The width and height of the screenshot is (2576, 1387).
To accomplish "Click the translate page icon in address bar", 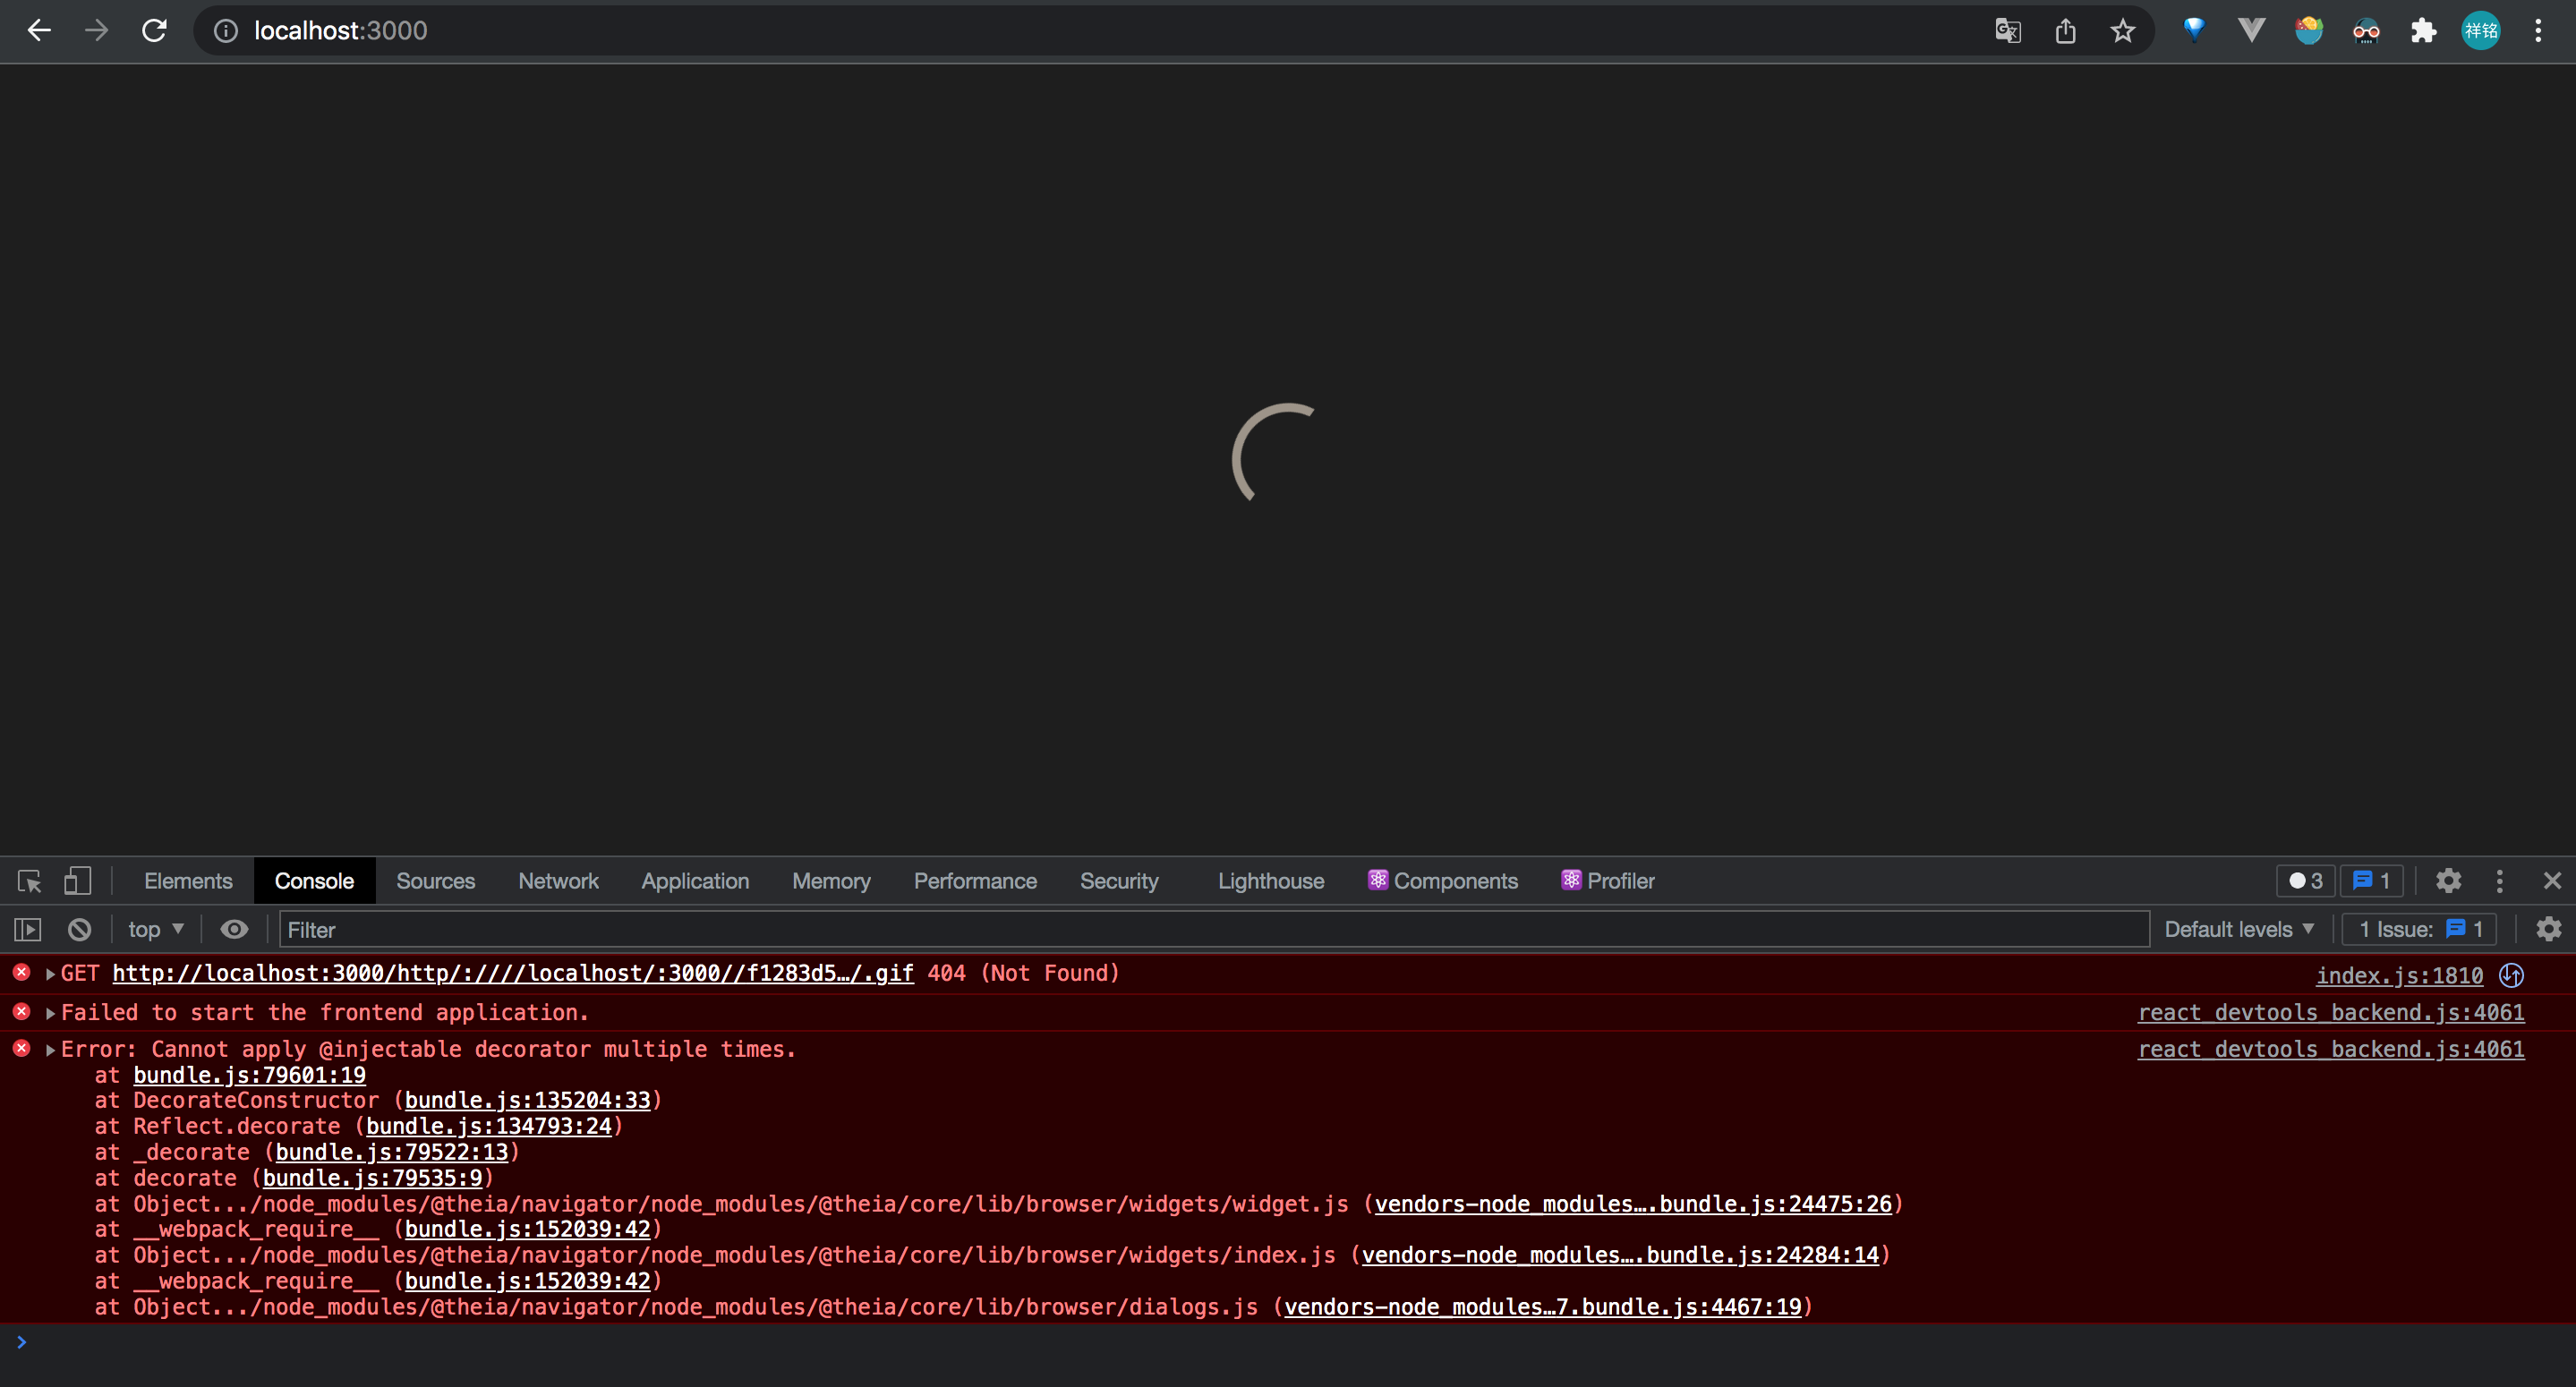I will pyautogui.click(x=2006, y=30).
